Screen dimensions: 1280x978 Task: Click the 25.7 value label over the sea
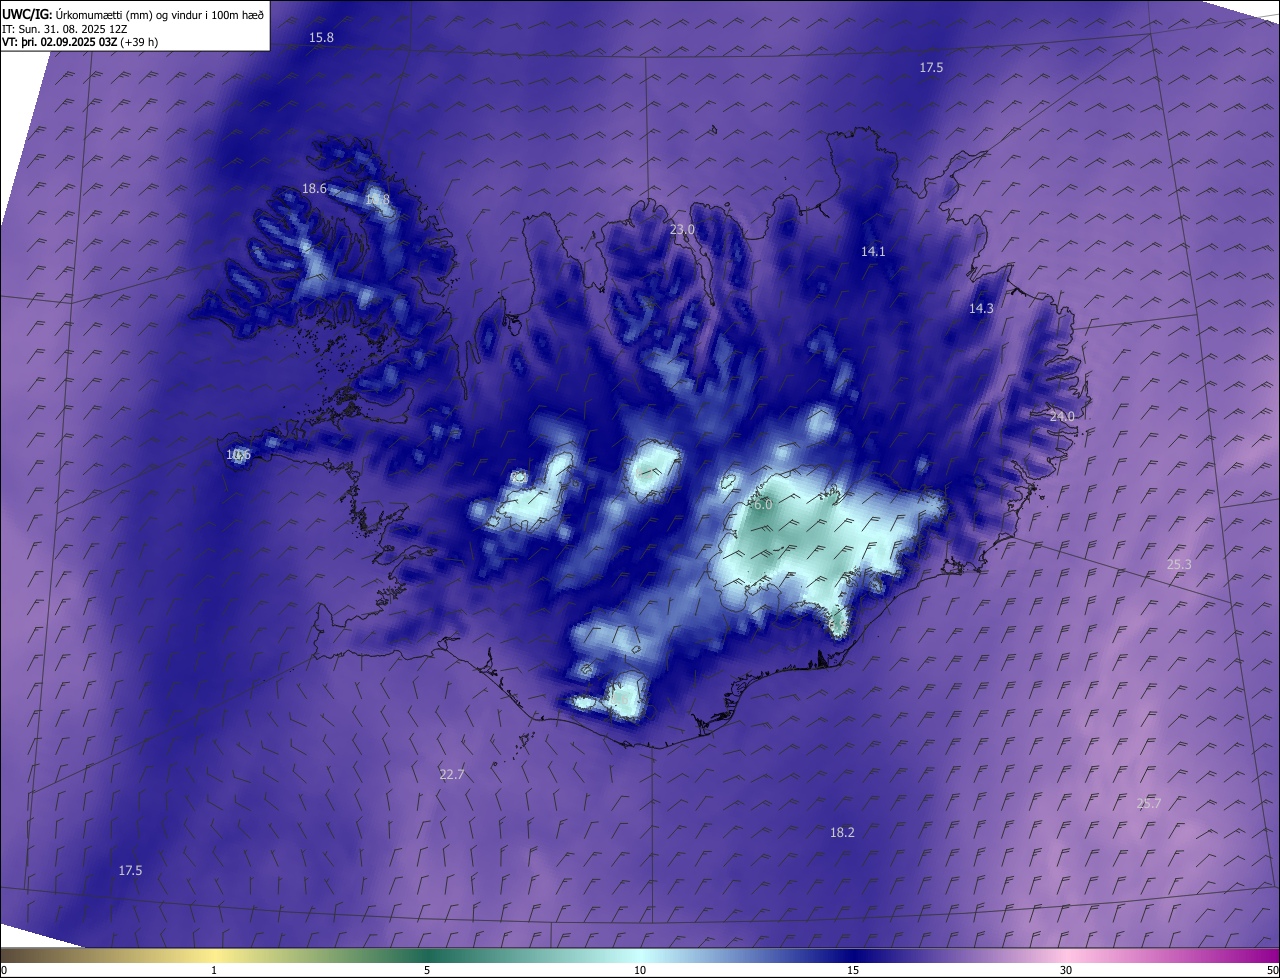point(1149,803)
